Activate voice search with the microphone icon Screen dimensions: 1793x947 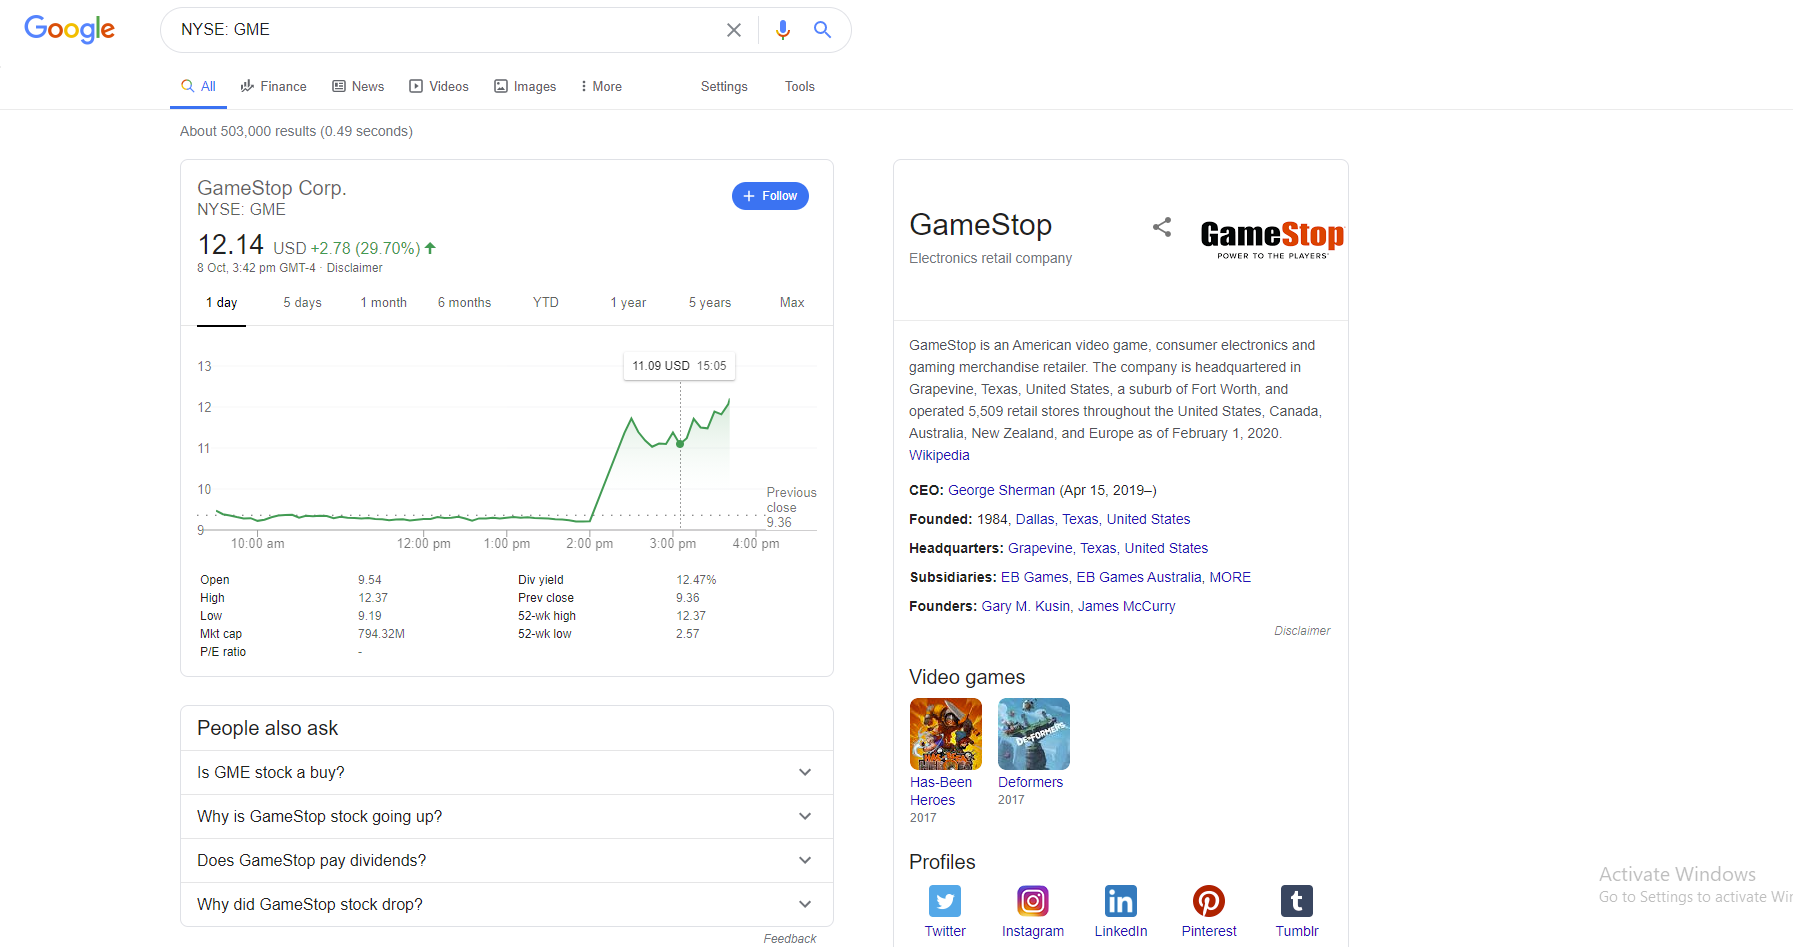point(784,30)
